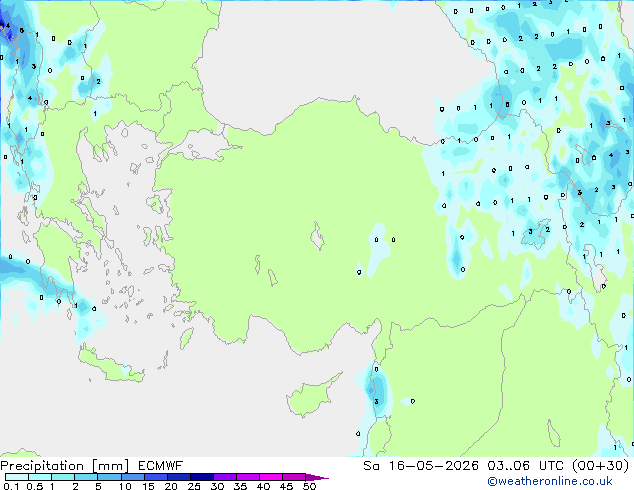Screen dimensions: 634x490
Task: Click the legend label '15'
Action: (148, 486)
